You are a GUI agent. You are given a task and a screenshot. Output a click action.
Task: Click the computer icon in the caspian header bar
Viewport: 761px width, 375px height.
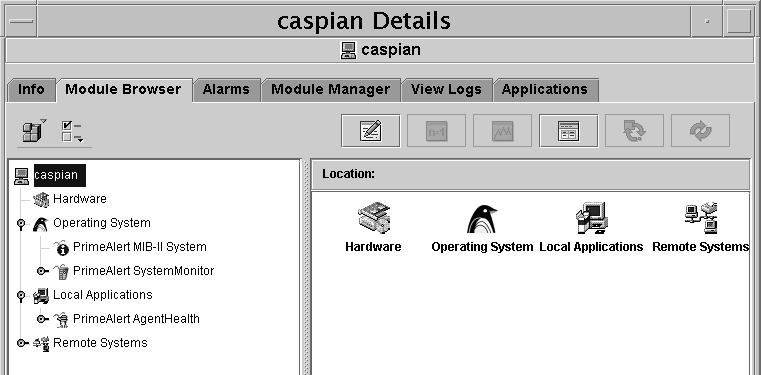(348, 50)
